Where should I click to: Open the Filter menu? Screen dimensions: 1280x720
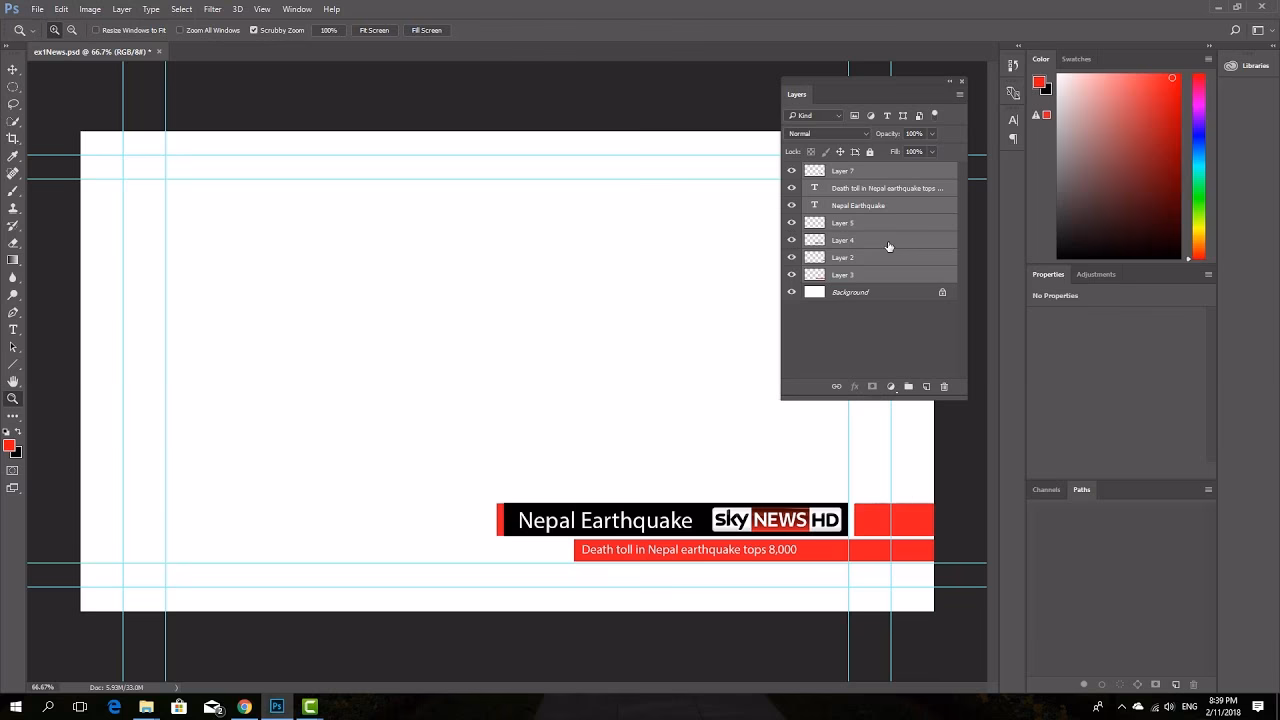point(212,9)
